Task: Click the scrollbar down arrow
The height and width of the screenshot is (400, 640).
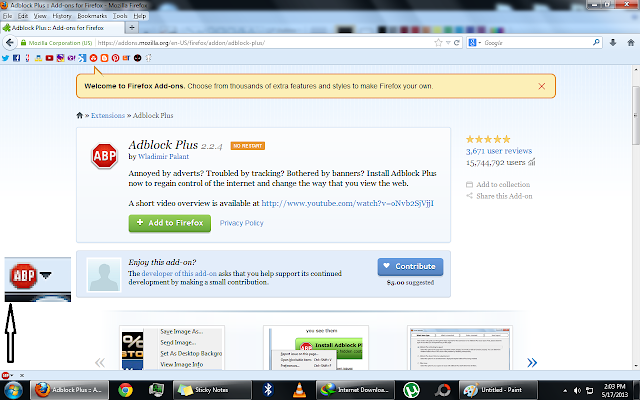Action: click(636, 366)
